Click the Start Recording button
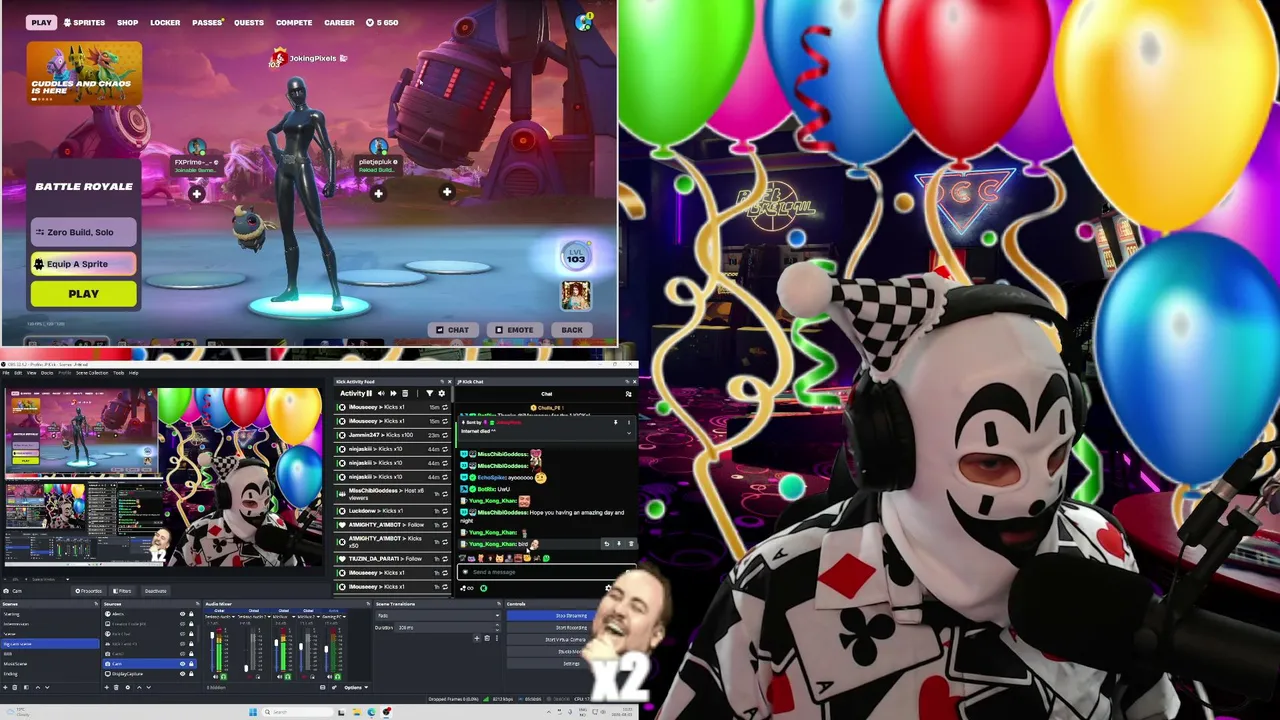The image size is (1280, 720). tap(571, 628)
